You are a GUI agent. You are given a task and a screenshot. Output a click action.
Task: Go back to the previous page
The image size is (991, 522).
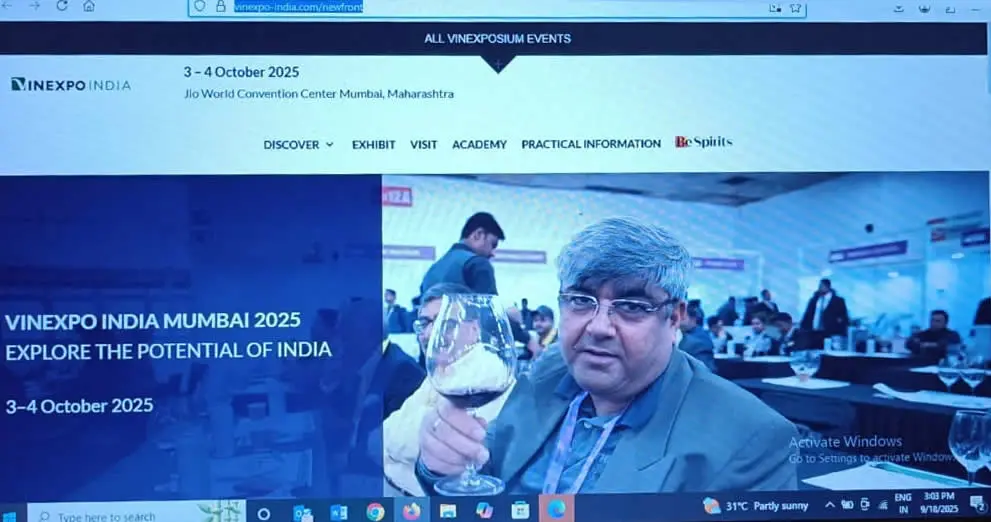point(6,6)
